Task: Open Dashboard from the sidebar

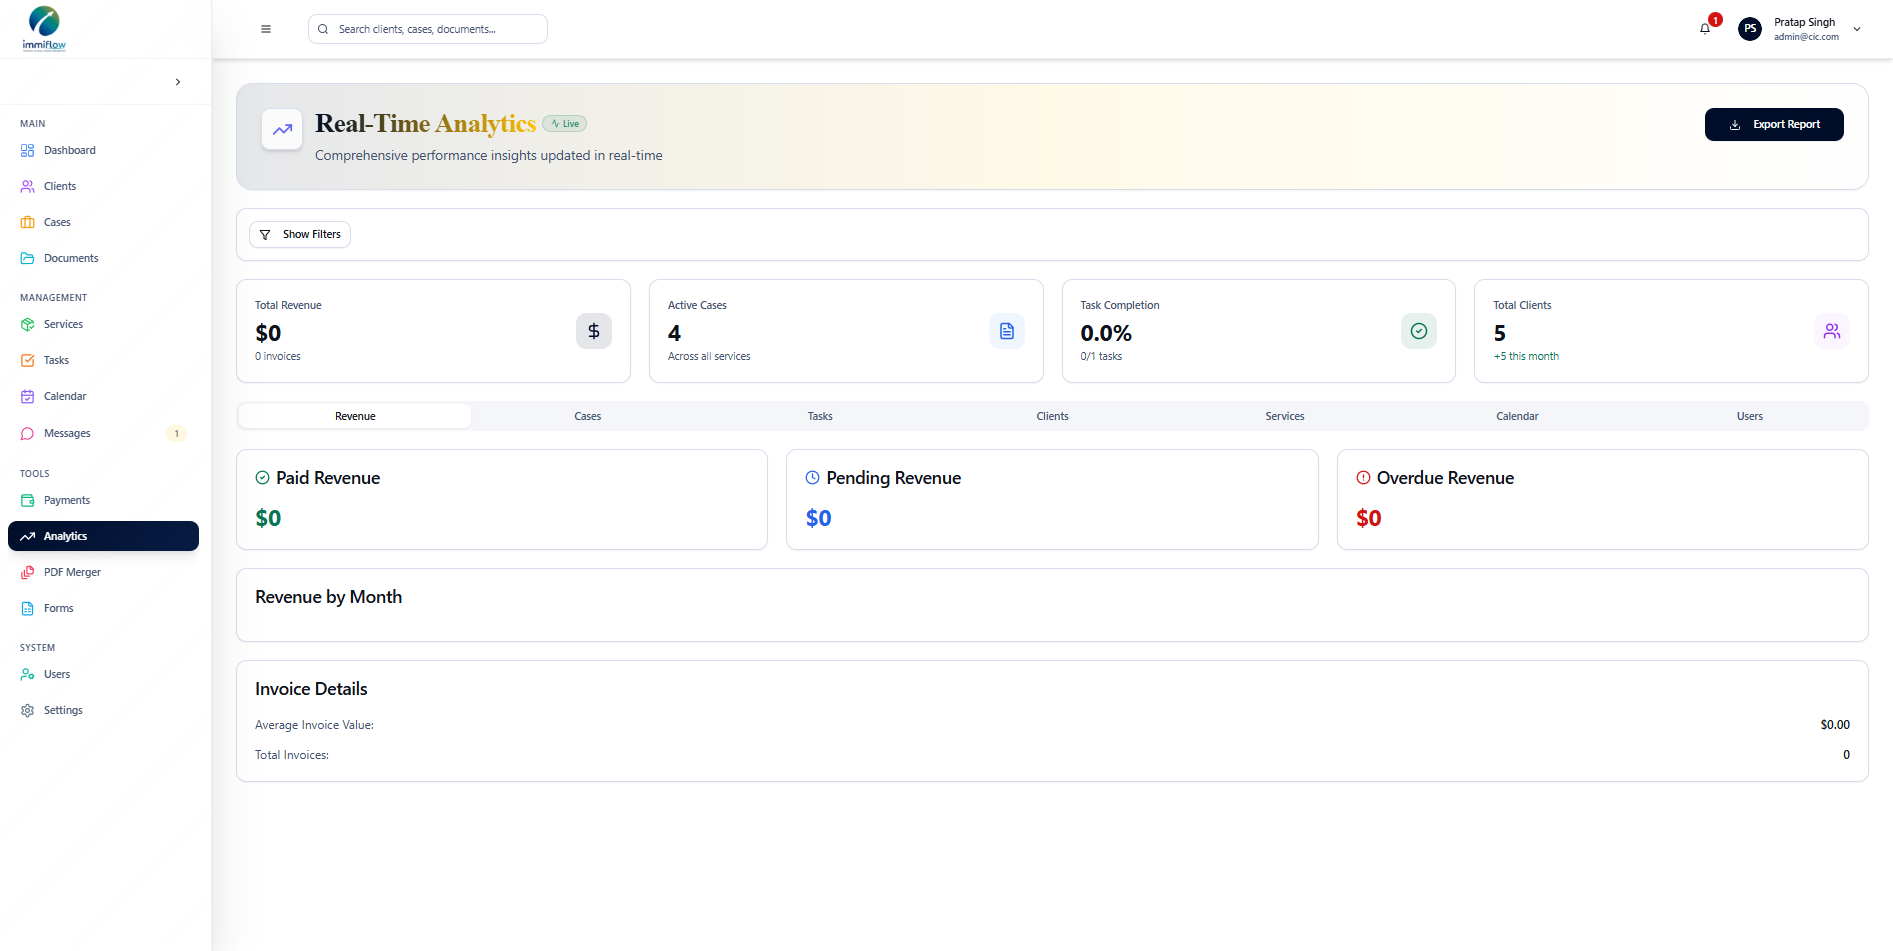Action: coord(104,150)
